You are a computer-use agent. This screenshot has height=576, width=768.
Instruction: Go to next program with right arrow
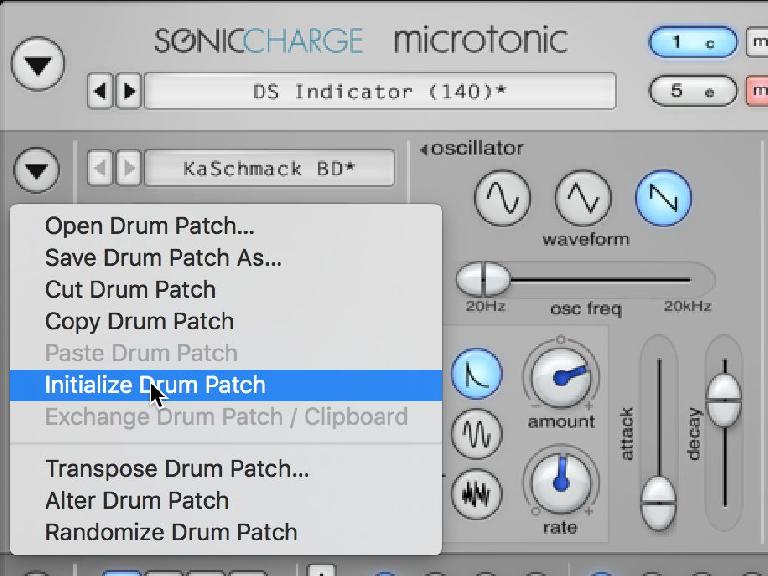coord(129,91)
